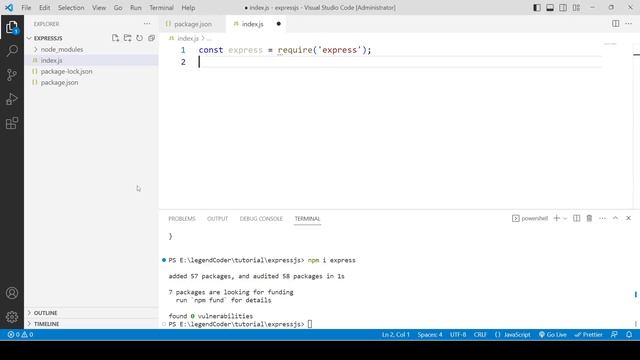This screenshot has height=360, width=640.
Task: Open the File menu
Action: (26, 8)
